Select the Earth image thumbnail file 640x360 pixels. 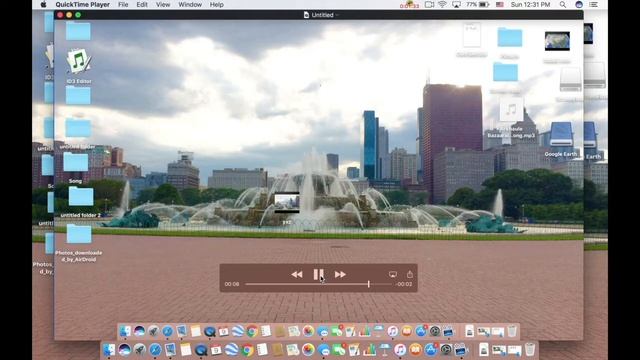point(557,41)
